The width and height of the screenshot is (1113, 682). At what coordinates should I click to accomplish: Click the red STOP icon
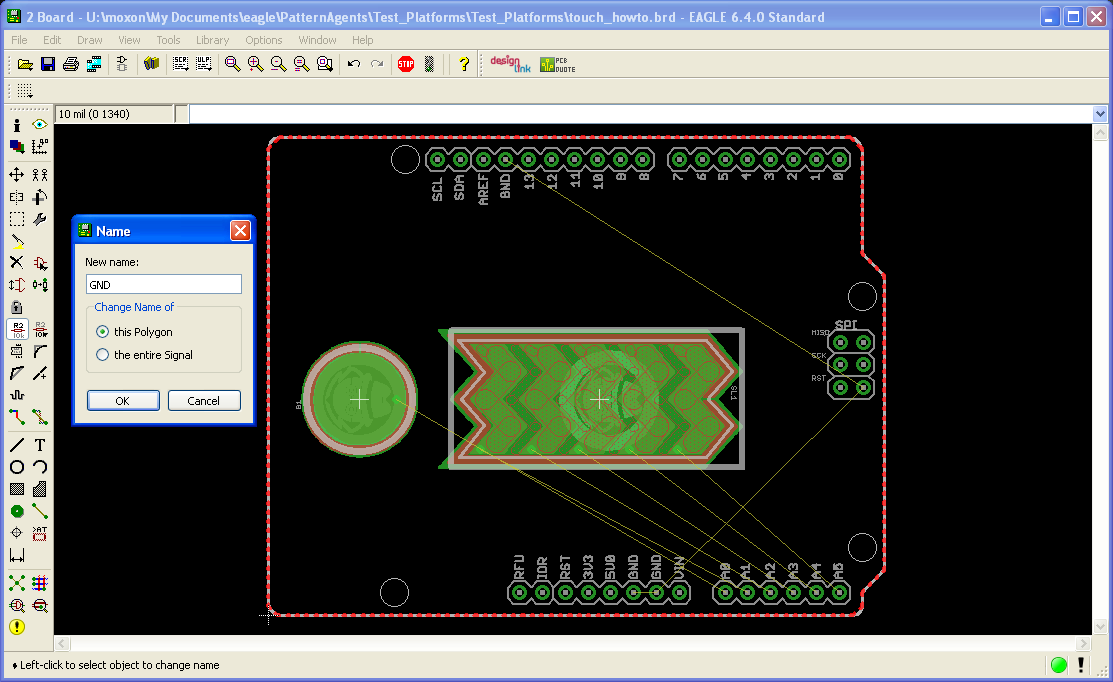click(x=406, y=65)
